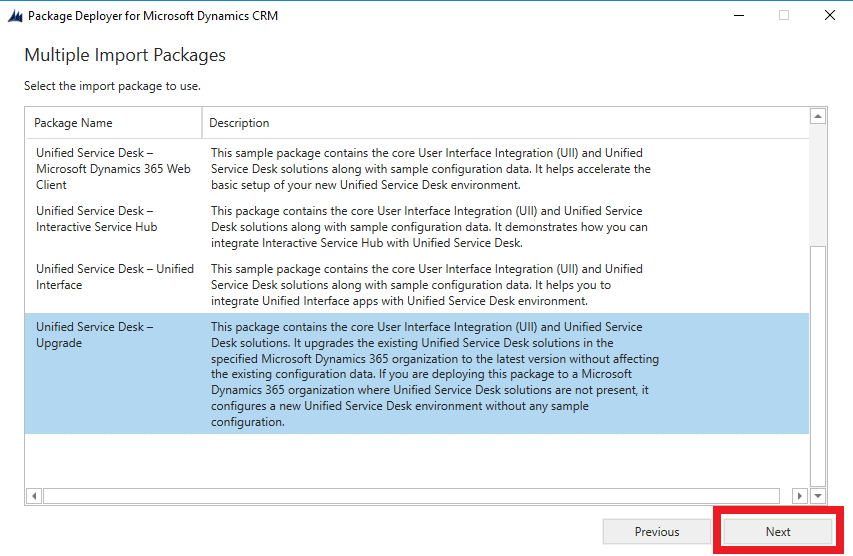
Task: Click the horizontal scrollbar left arrow
Action: (x=34, y=496)
